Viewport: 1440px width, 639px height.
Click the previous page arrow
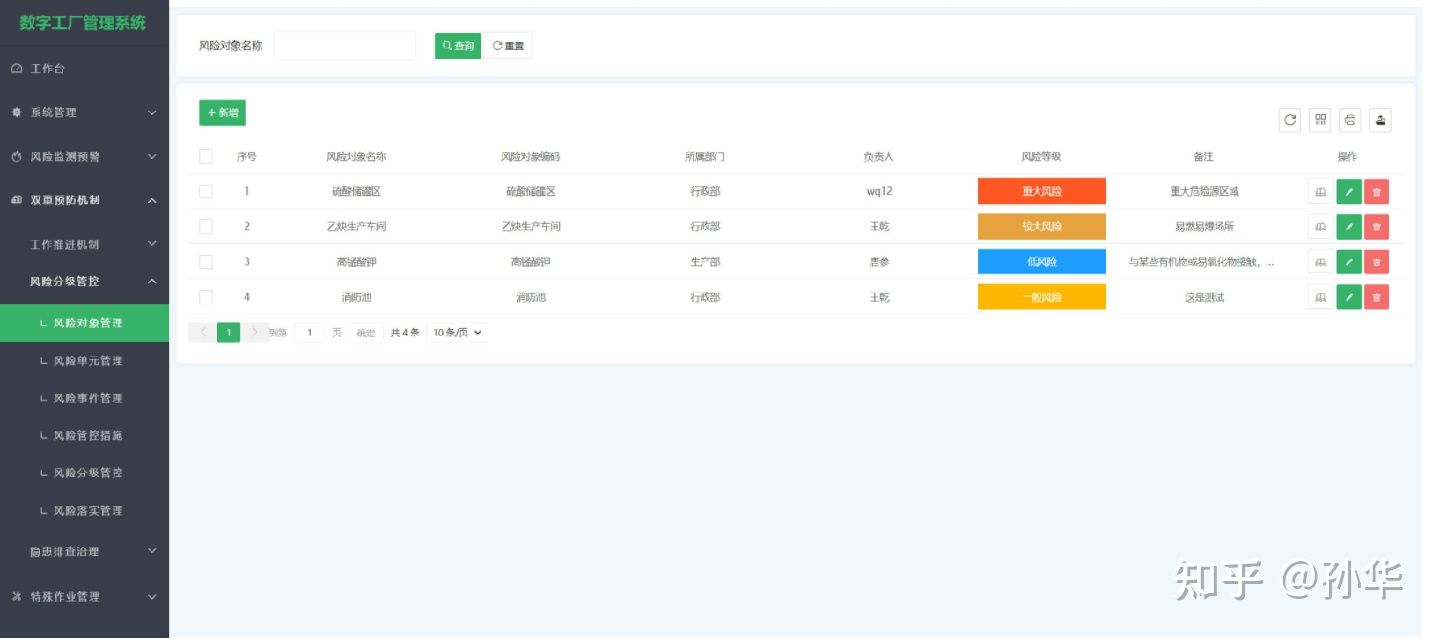(x=201, y=332)
